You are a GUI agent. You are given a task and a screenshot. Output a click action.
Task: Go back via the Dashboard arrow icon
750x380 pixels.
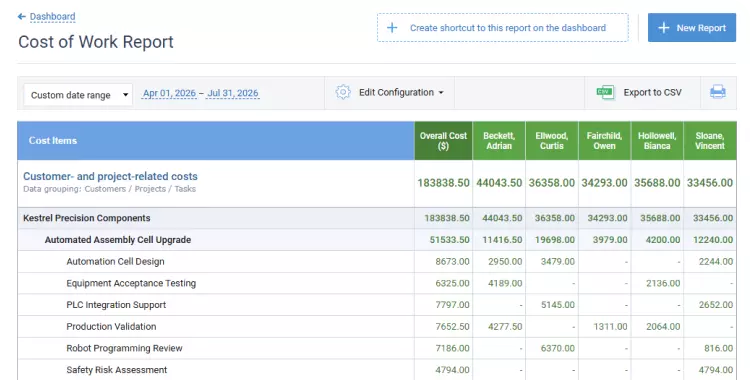pyautogui.click(x=22, y=17)
